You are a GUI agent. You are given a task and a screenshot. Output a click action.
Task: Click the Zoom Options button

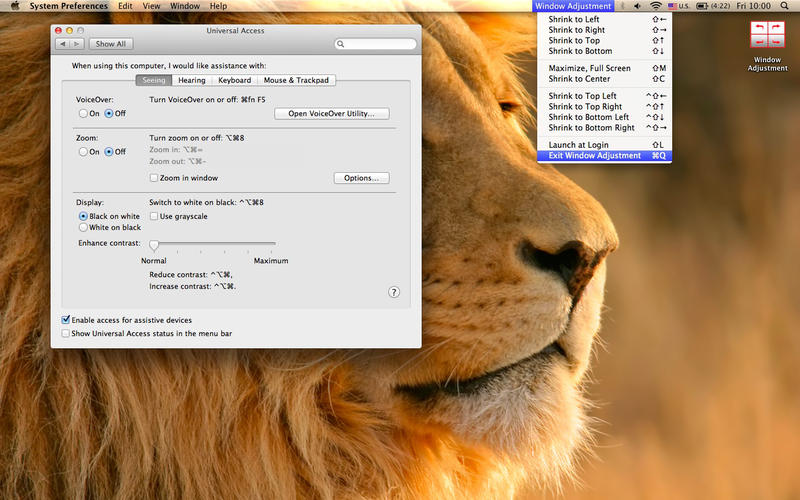[360, 178]
